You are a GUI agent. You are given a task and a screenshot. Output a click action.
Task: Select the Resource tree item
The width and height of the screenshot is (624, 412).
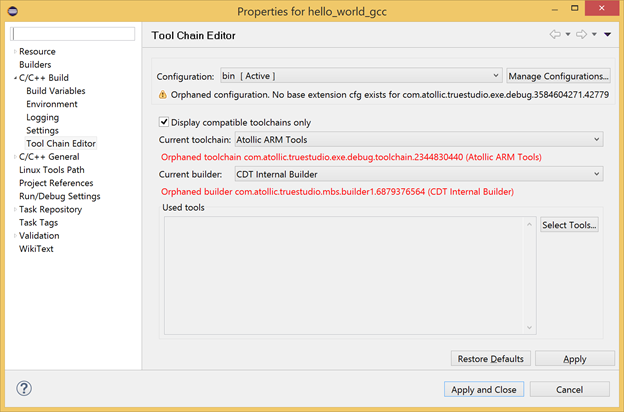coord(37,51)
